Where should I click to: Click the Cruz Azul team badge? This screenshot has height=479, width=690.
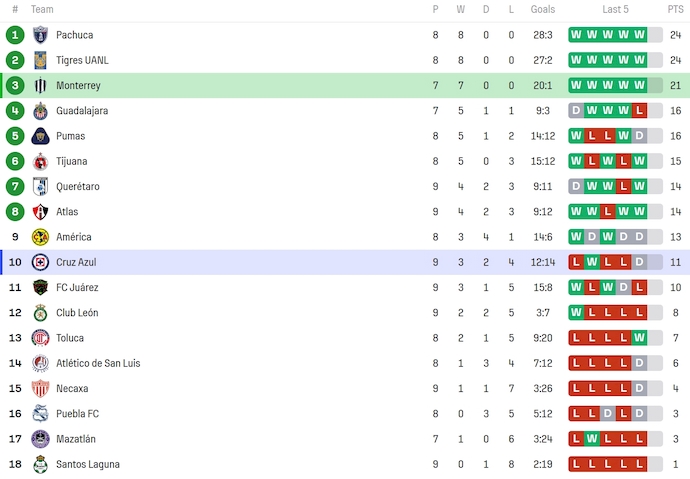[x=40, y=262]
